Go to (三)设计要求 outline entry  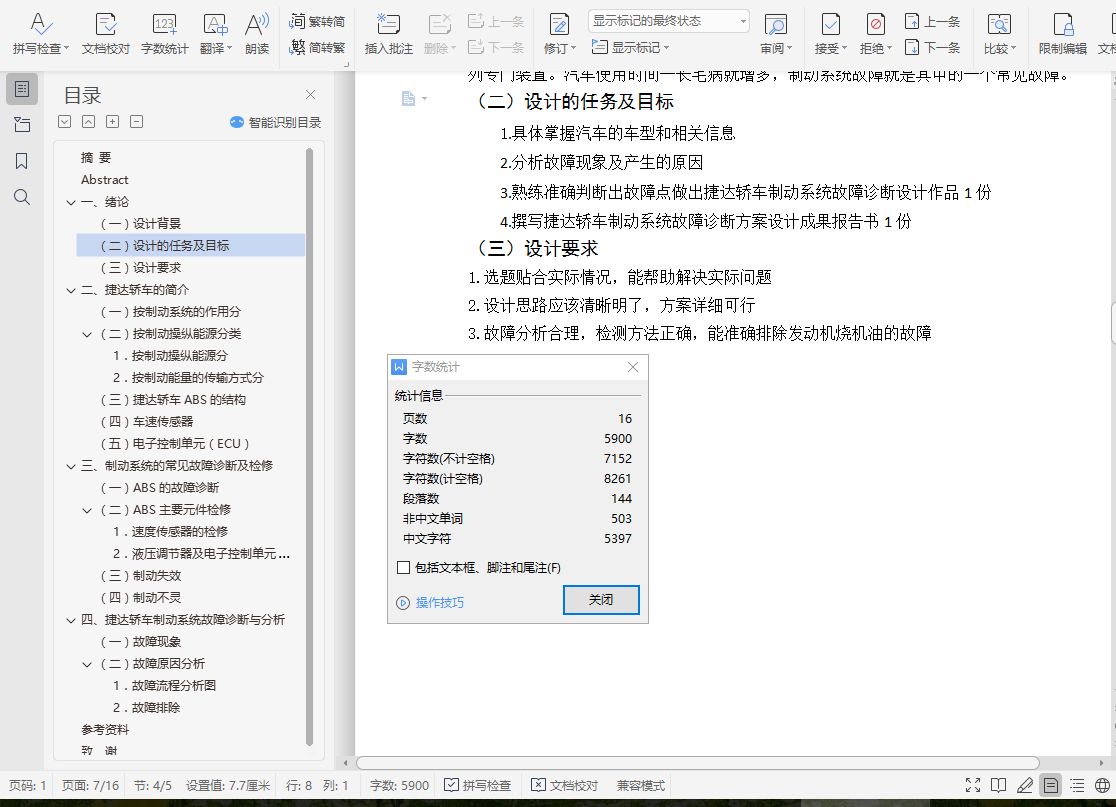(141, 268)
